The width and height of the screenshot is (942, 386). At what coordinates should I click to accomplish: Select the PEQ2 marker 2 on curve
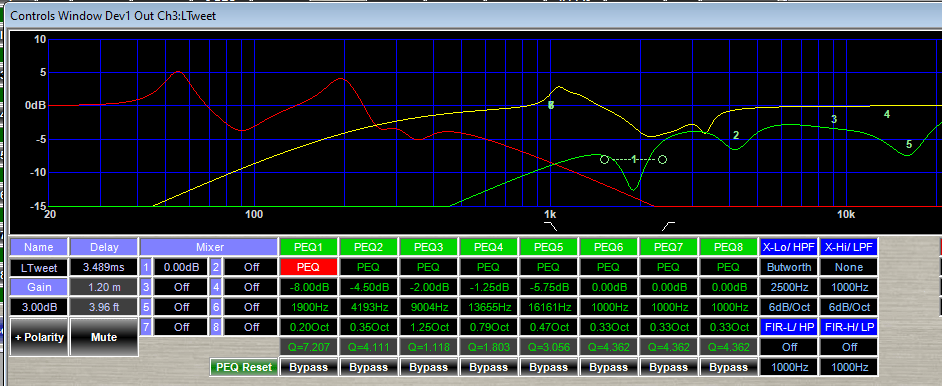pyautogui.click(x=736, y=136)
